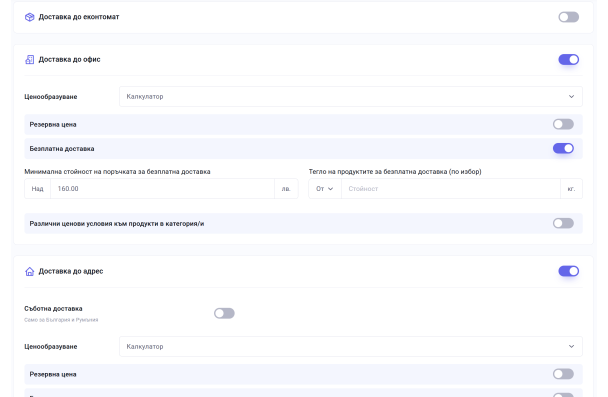Click the office building icon beside Доставка до офис

(29, 59)
